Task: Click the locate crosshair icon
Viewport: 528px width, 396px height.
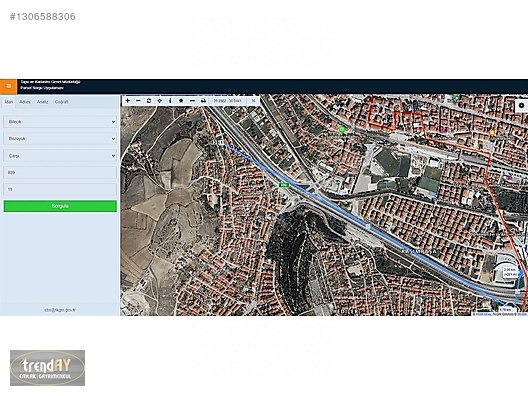Action: coord(160,101)
